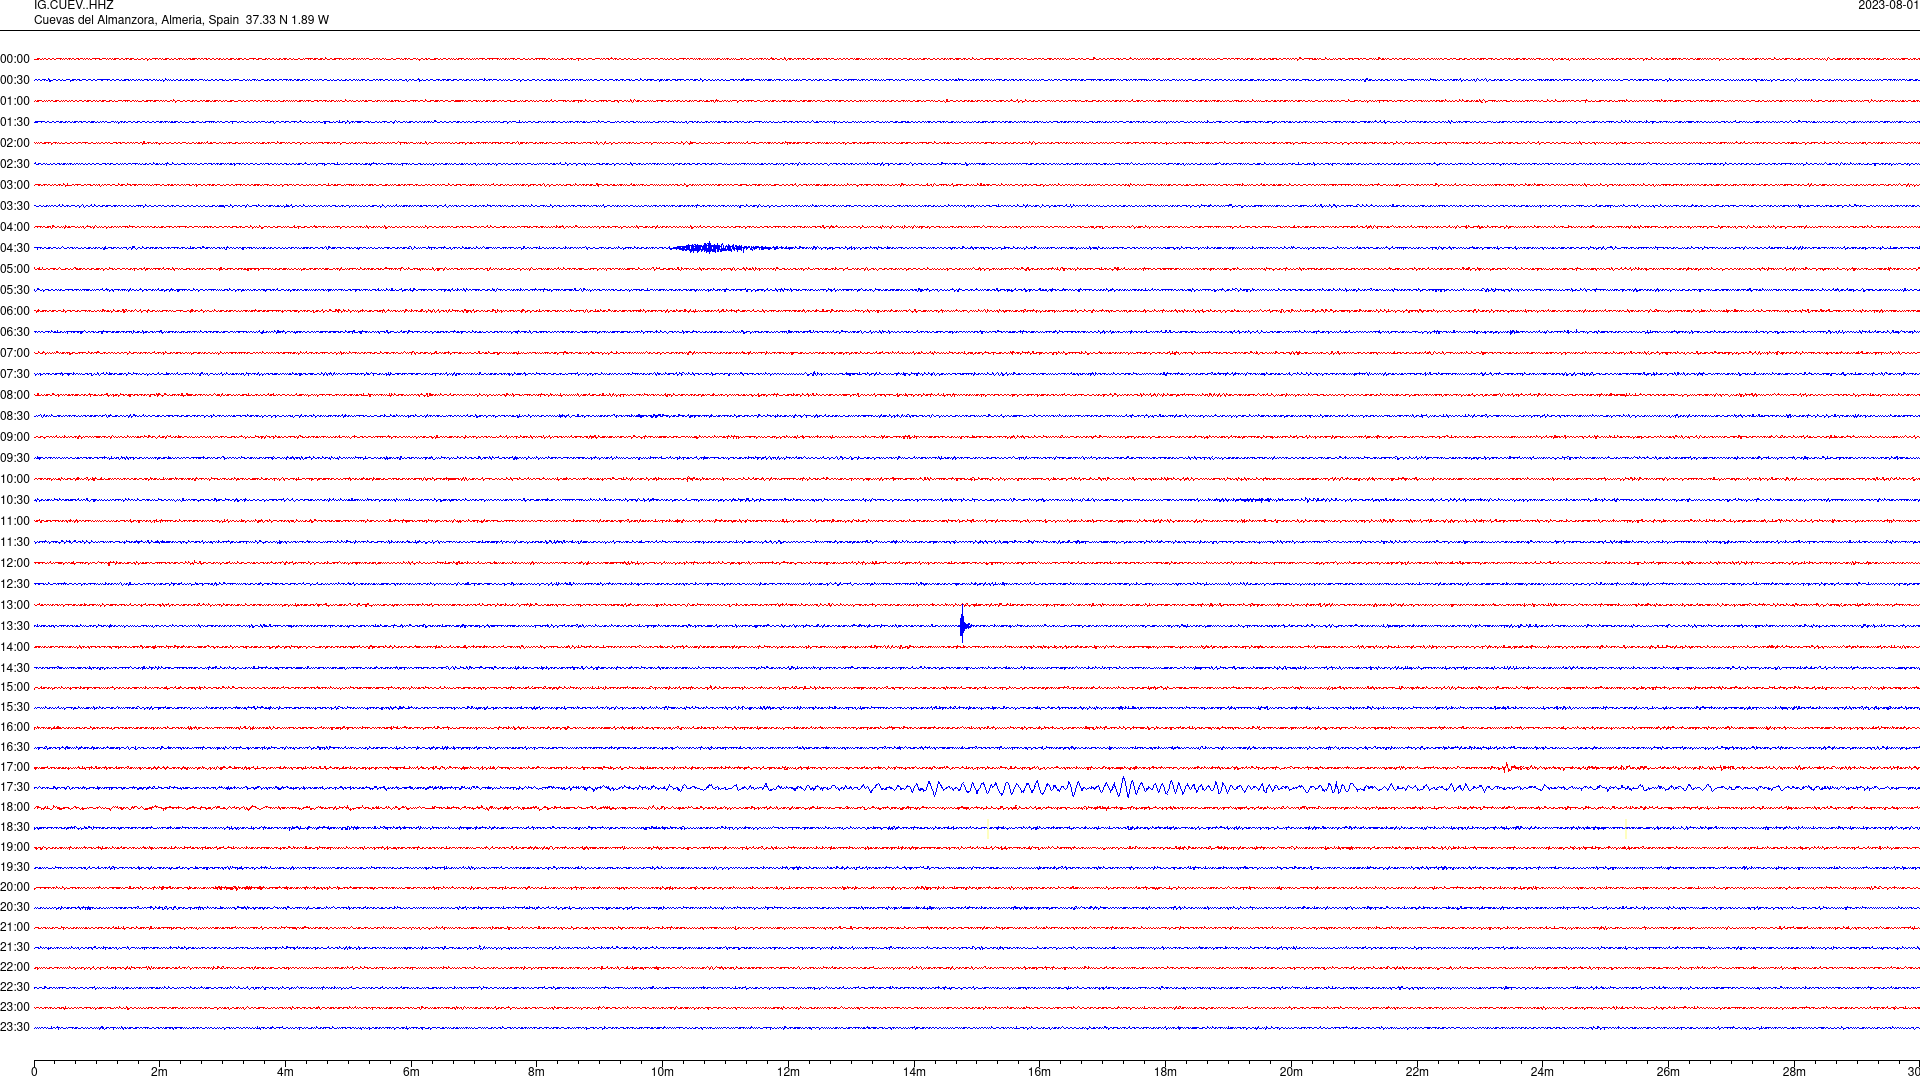Click the 21:30 time label

[x=15, y=947]
